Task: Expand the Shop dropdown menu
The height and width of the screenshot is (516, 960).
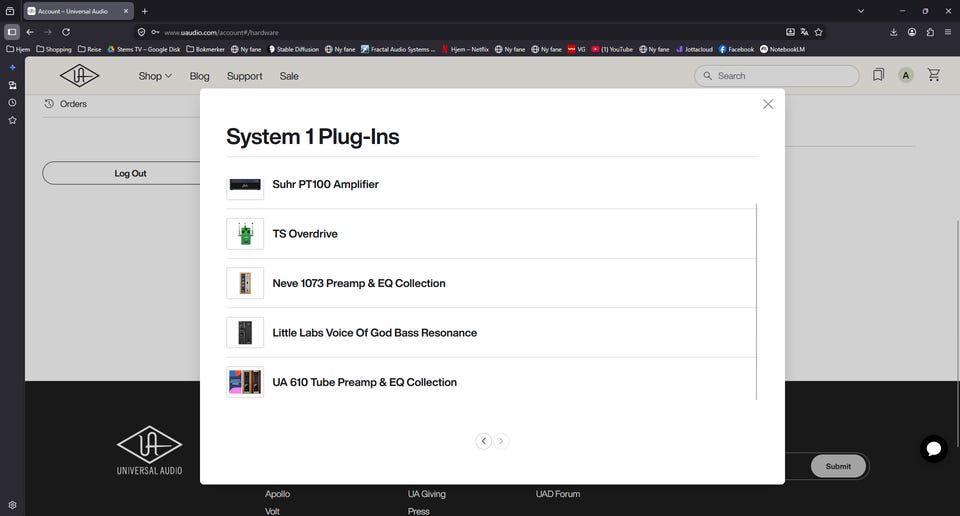Action: pos(155,76)
